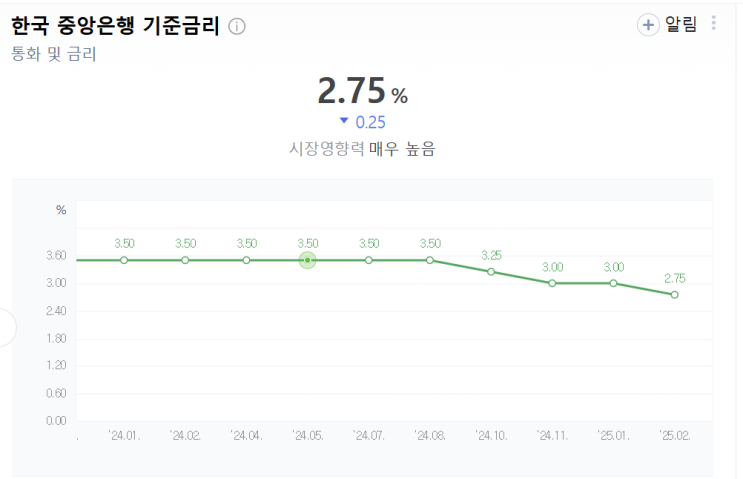Open the 통화 및 금리 category link
743x479 pixels.
(x=54, y=54)
